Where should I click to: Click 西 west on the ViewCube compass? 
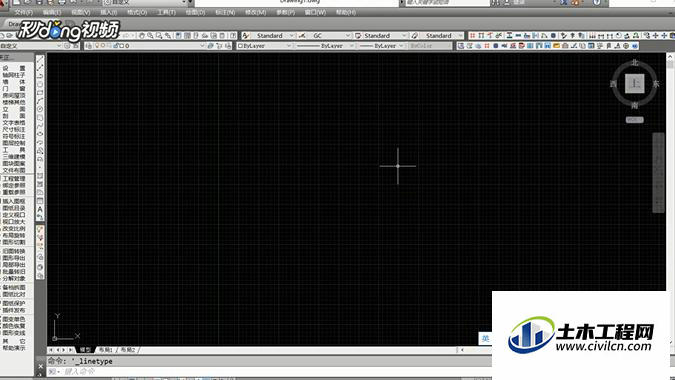pyautogui.click(x=613, y=84)
